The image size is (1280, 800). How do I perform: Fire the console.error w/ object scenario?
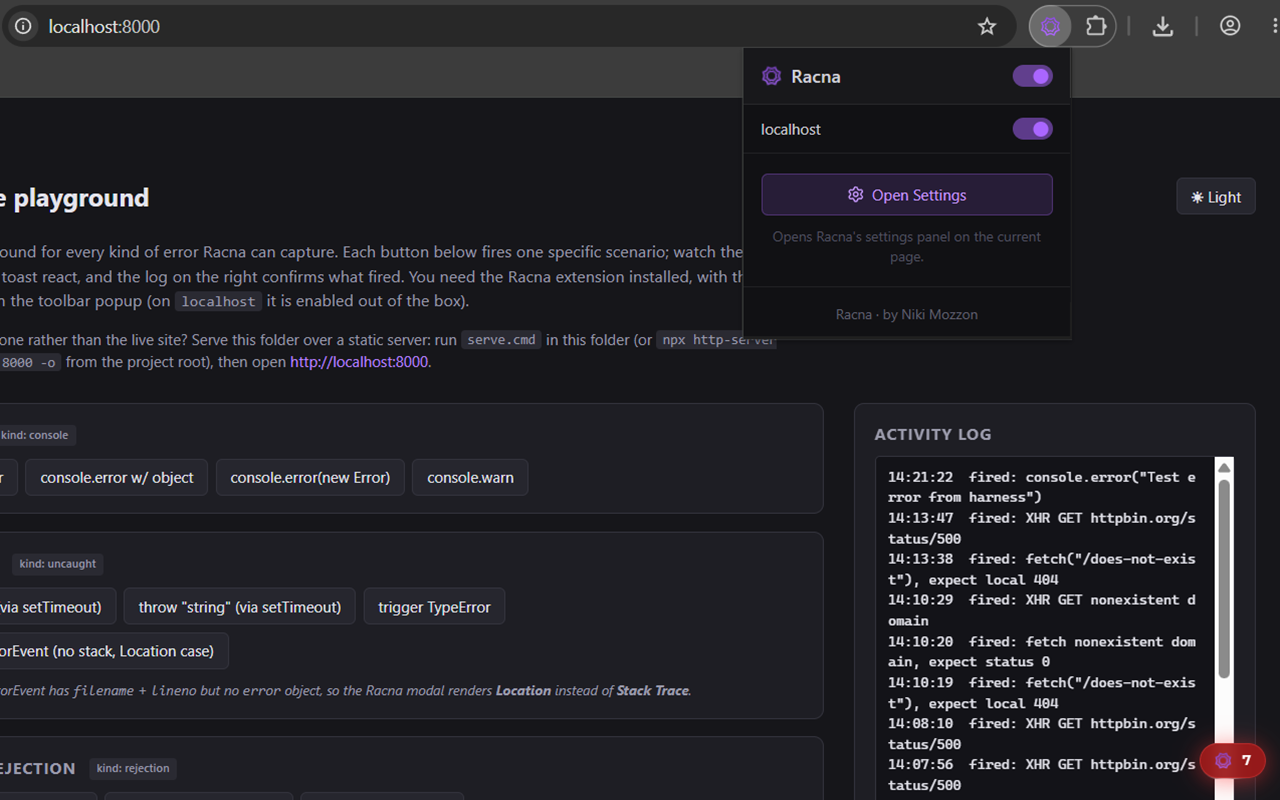[117, 478]
